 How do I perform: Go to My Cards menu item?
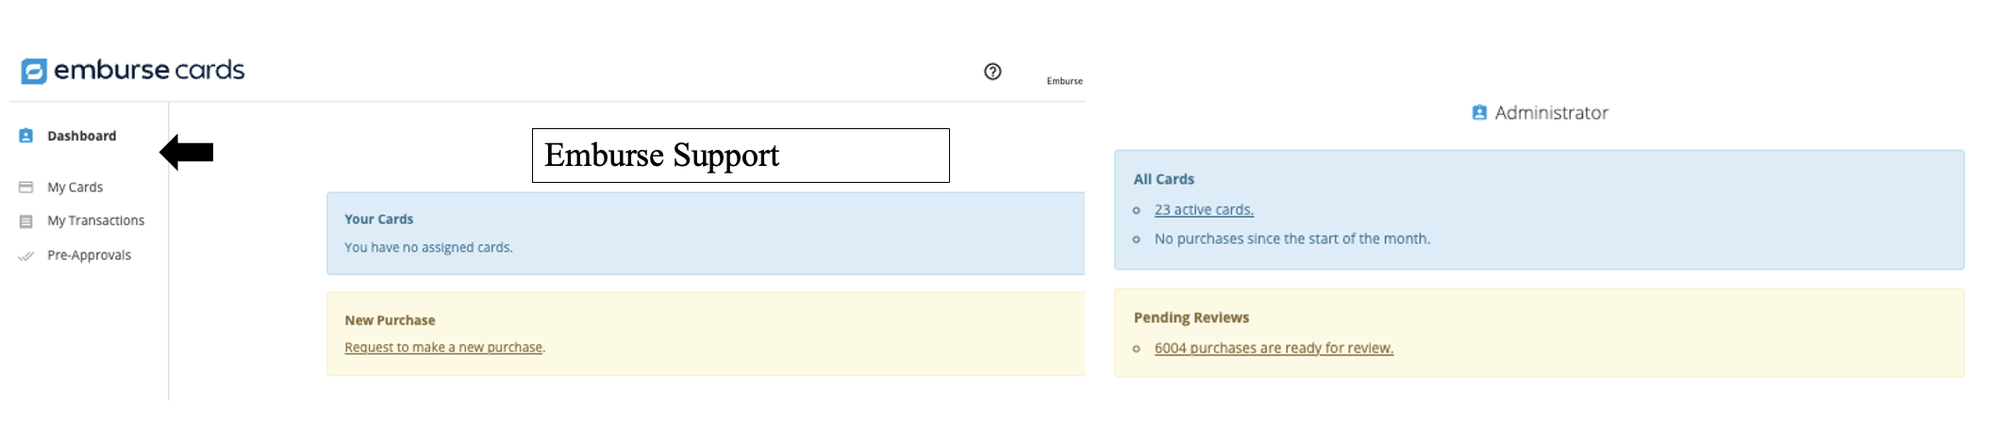75,187
